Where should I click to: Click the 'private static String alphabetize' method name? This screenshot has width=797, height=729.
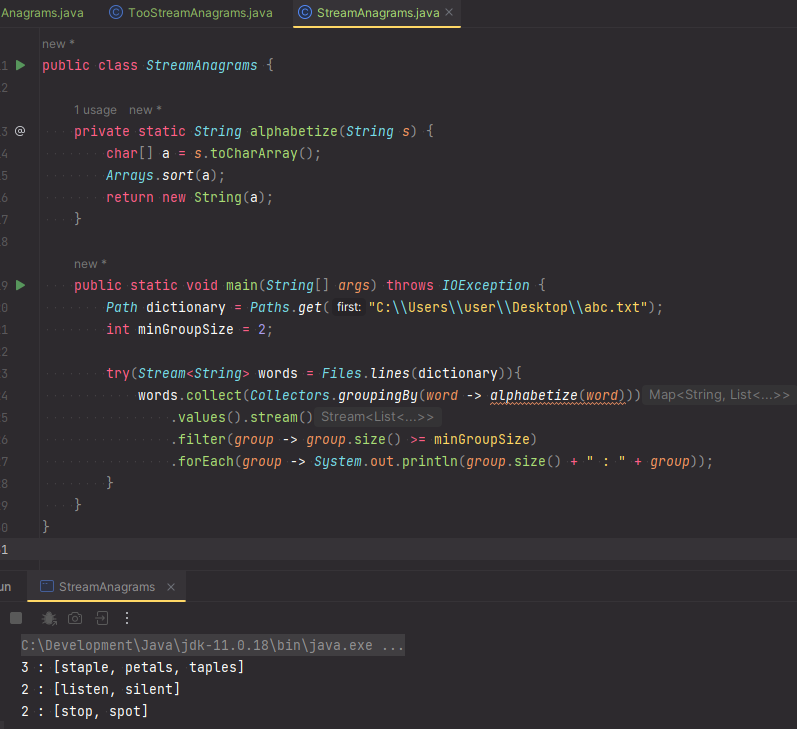pyautogui.click(x=294, y=131)
